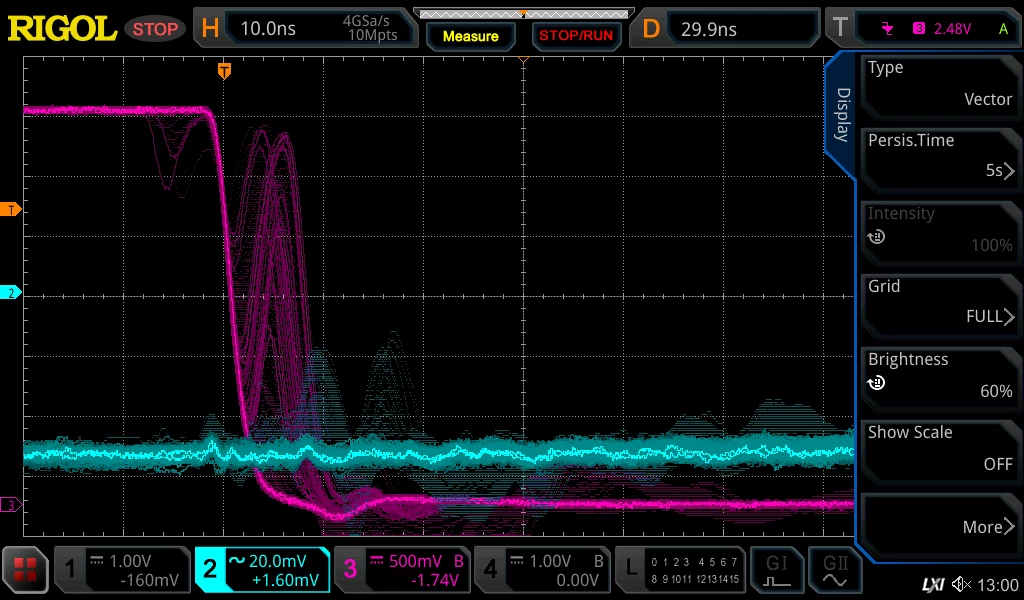Screen dimensions: 1024x600
Task: Toggle channel 1 on
Action: [x=71, y=570]
